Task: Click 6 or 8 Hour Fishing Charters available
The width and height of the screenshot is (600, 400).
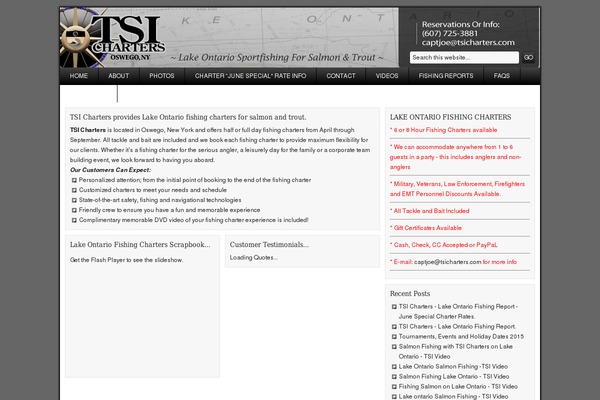Action: [443, 130]
